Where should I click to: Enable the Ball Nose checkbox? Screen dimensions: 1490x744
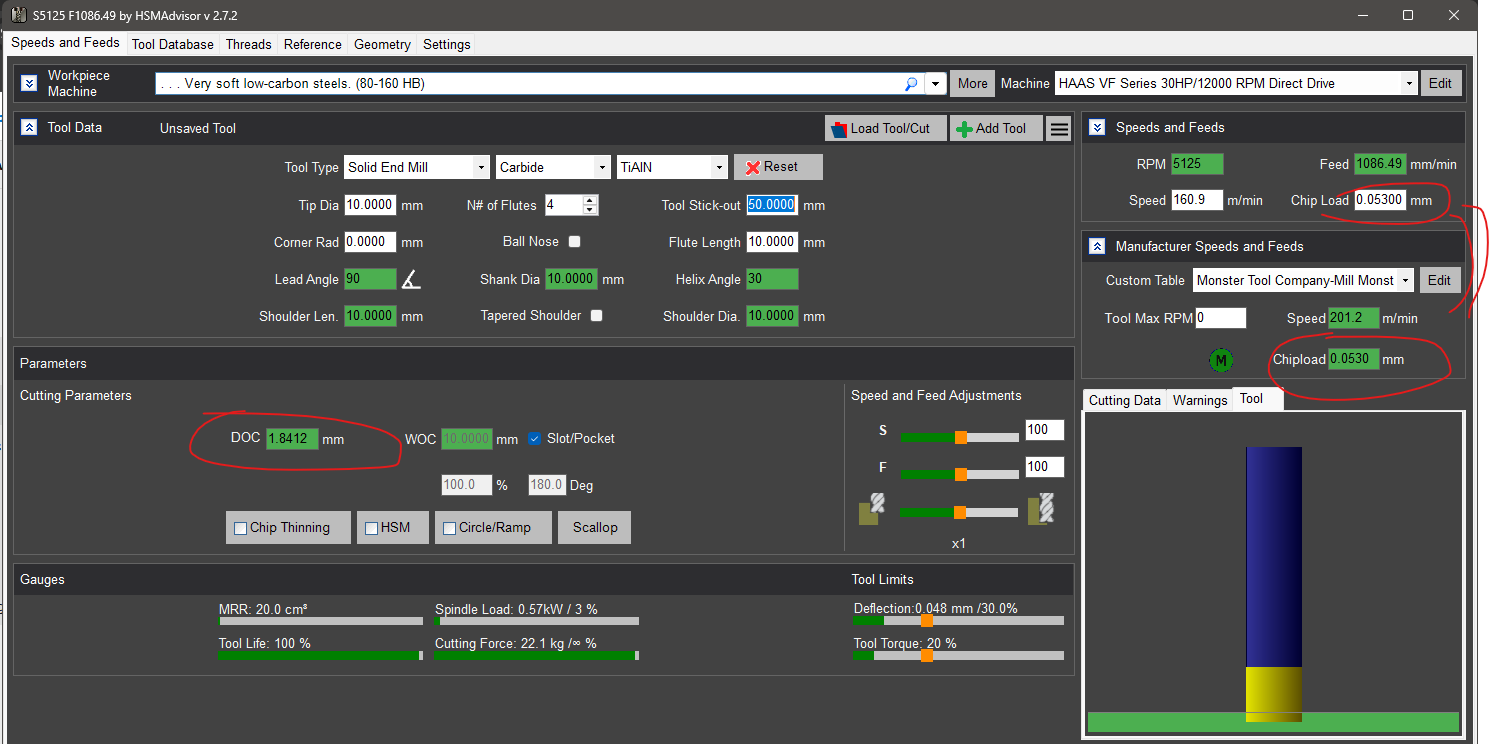(x=574, y=242)
